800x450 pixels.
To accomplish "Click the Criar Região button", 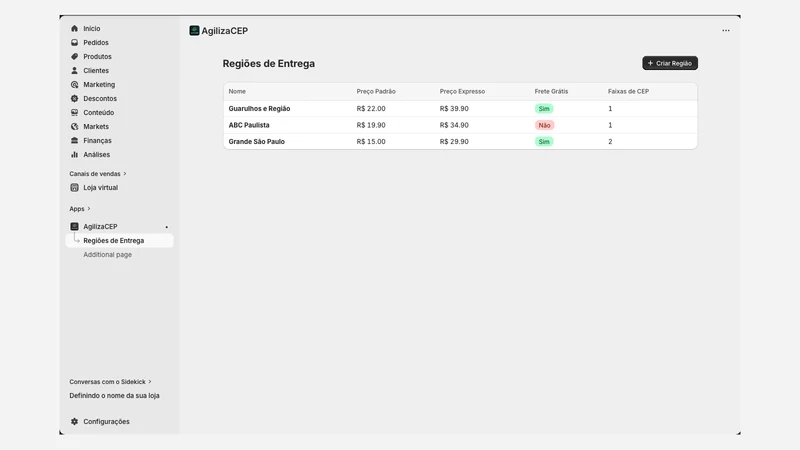I will [x=670, y=63].
